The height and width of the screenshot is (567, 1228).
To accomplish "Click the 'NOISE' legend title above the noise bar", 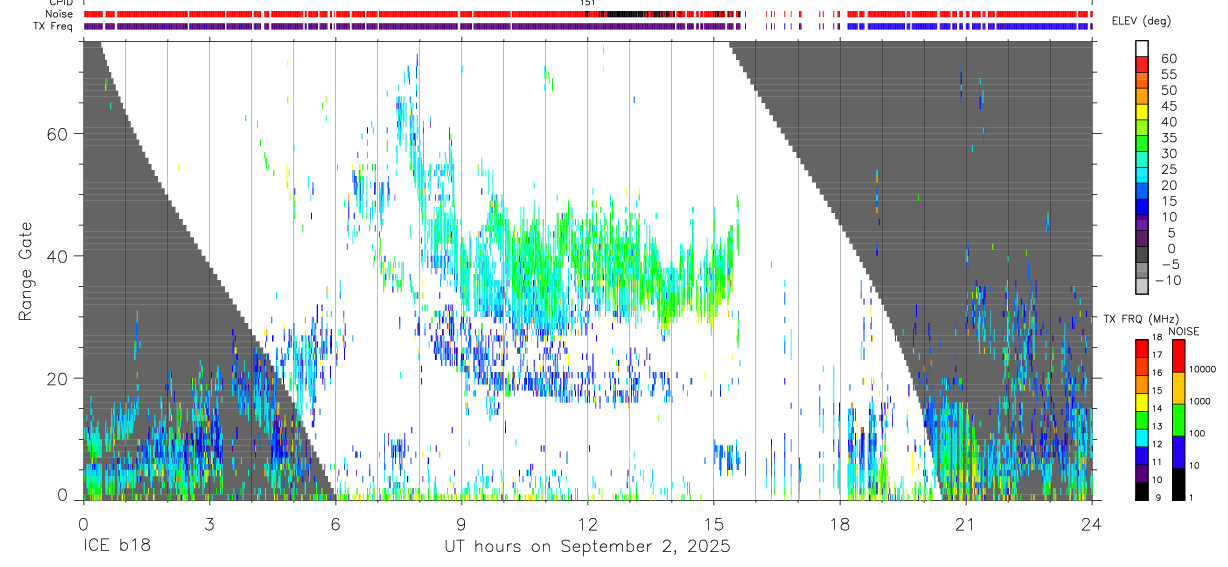I will point(1184,331).
